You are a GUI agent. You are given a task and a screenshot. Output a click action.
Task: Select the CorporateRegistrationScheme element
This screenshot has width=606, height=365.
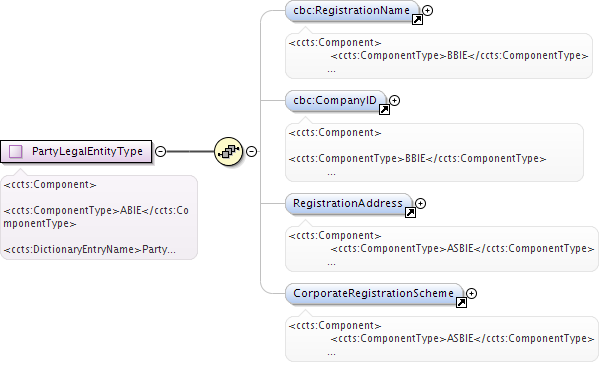[374, 294]
